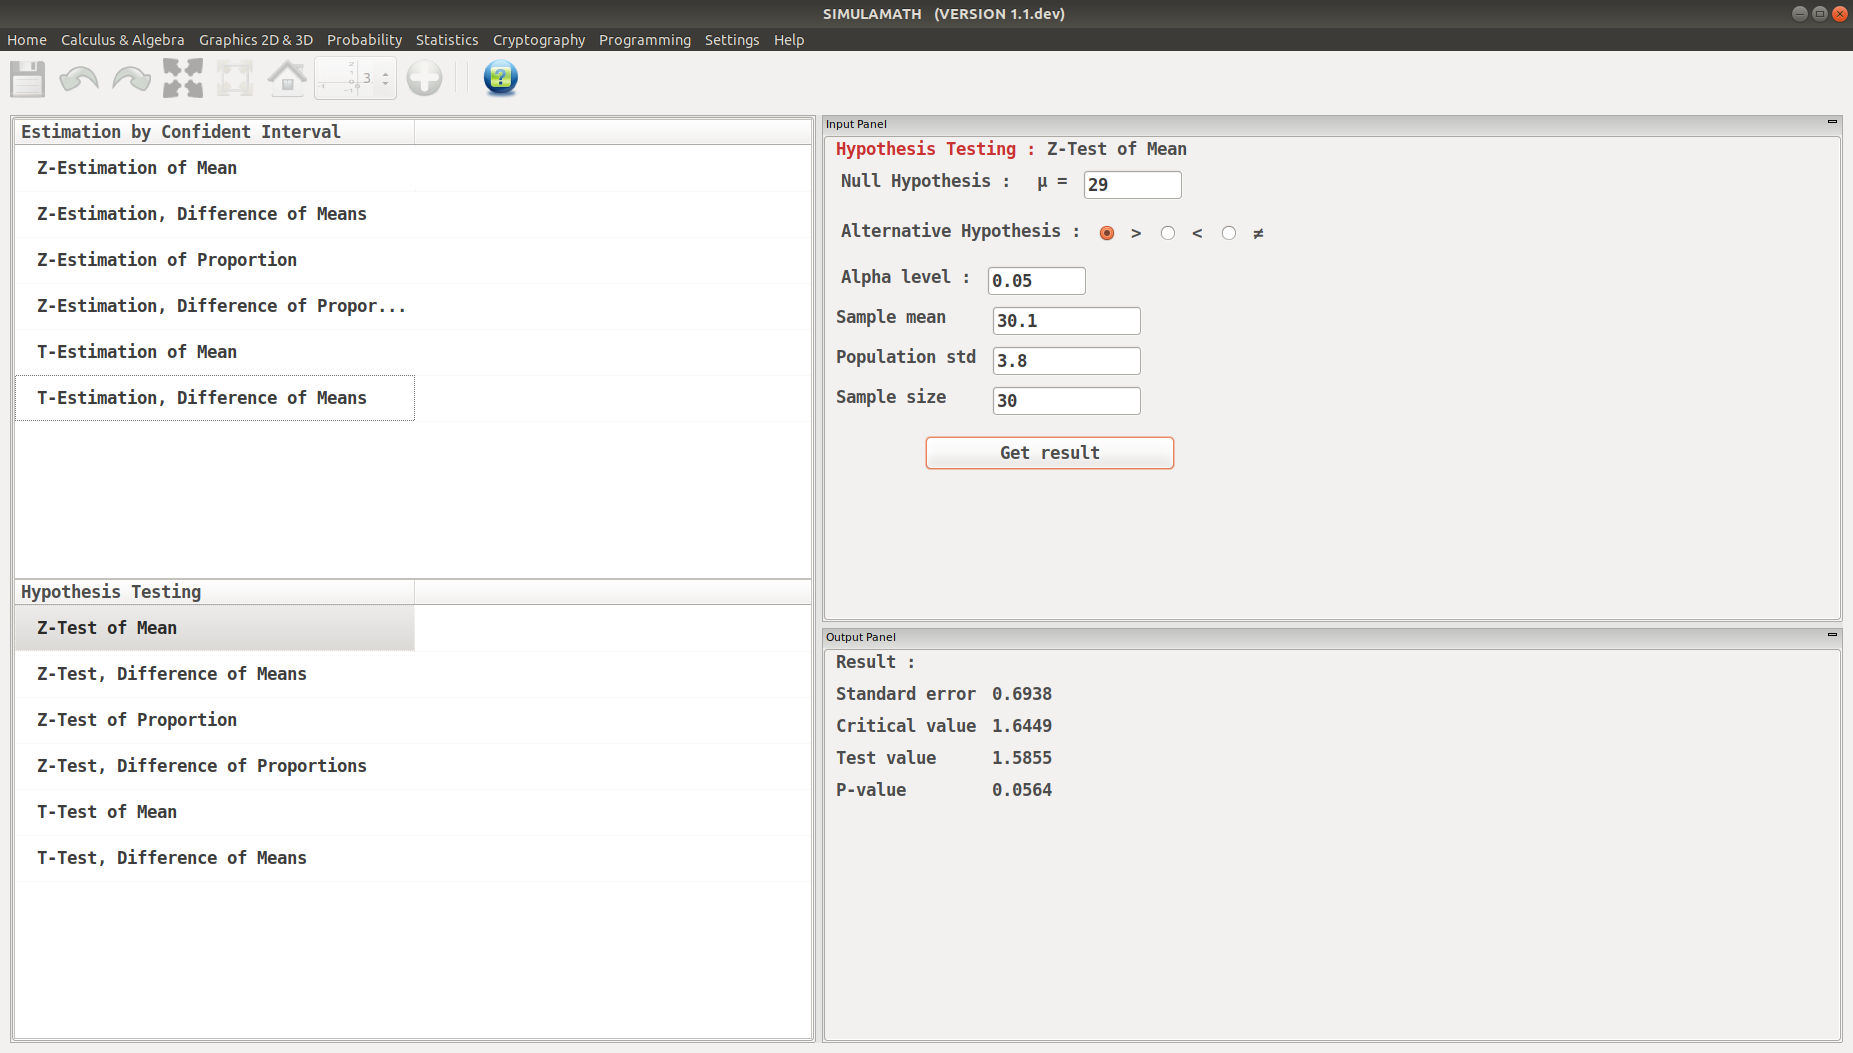Select the less-than alternative hypothesis radio
This screenshot has width=1853, height=1053.
pos(1167,233)
